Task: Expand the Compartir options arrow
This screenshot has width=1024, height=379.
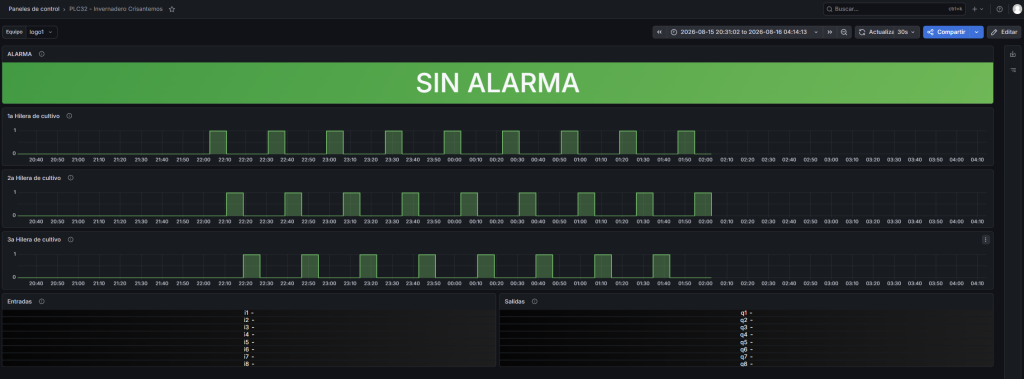Action: coord(976,32)
